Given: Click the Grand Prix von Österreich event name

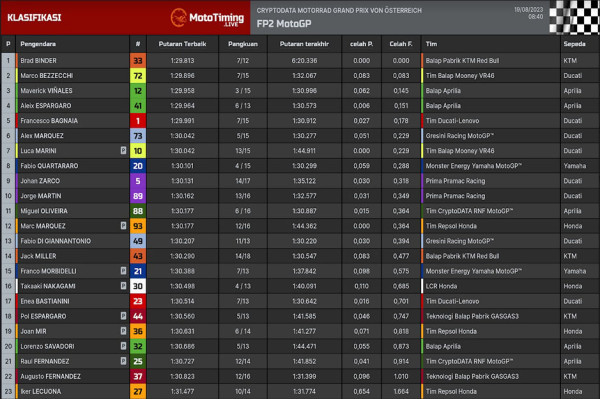Looking at the screenshot, I should (x=339, y=10).
